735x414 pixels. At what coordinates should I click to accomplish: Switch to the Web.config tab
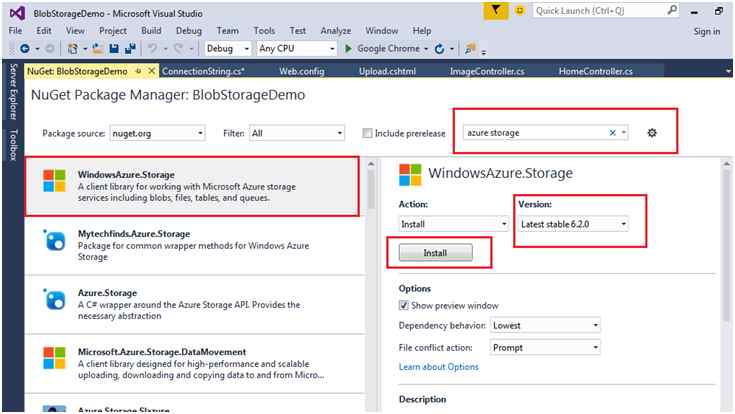tap(301, 71)
